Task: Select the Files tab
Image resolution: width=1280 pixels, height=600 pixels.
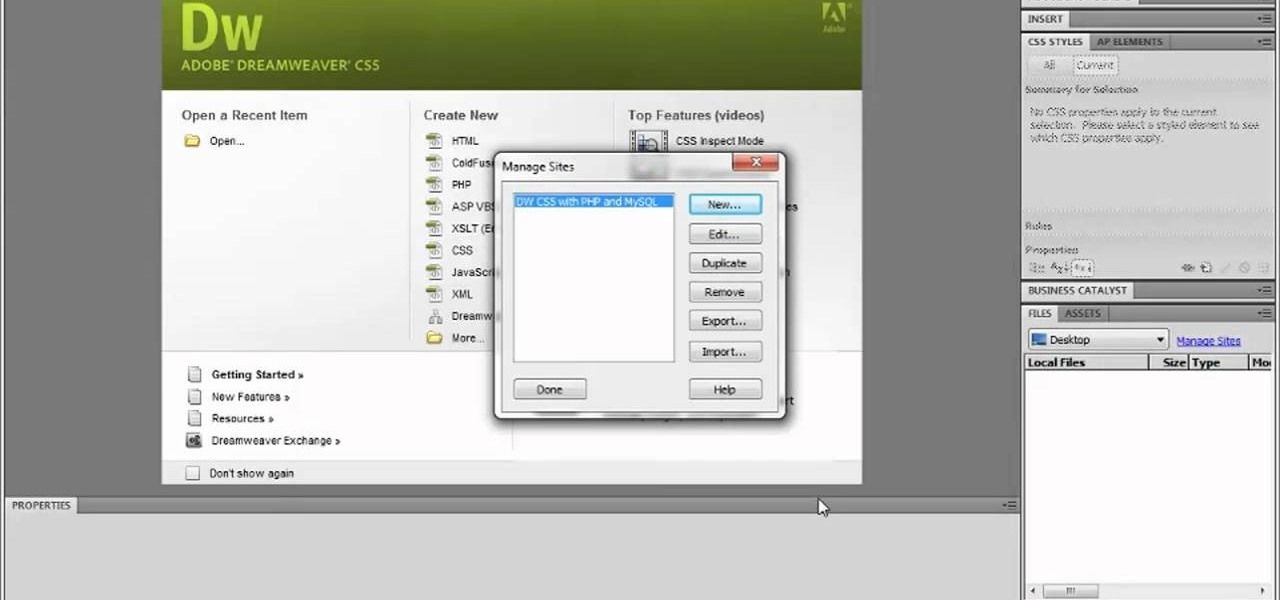Action: click(1040, 314)
